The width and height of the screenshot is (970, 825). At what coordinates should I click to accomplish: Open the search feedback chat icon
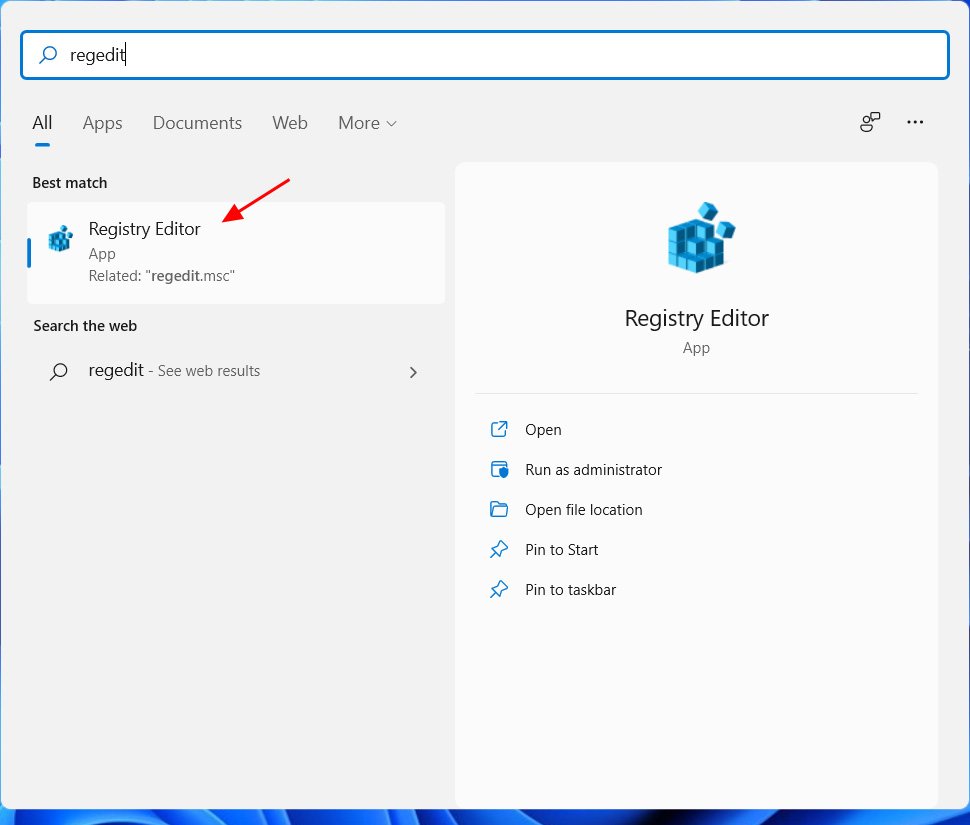click(870, 122)
